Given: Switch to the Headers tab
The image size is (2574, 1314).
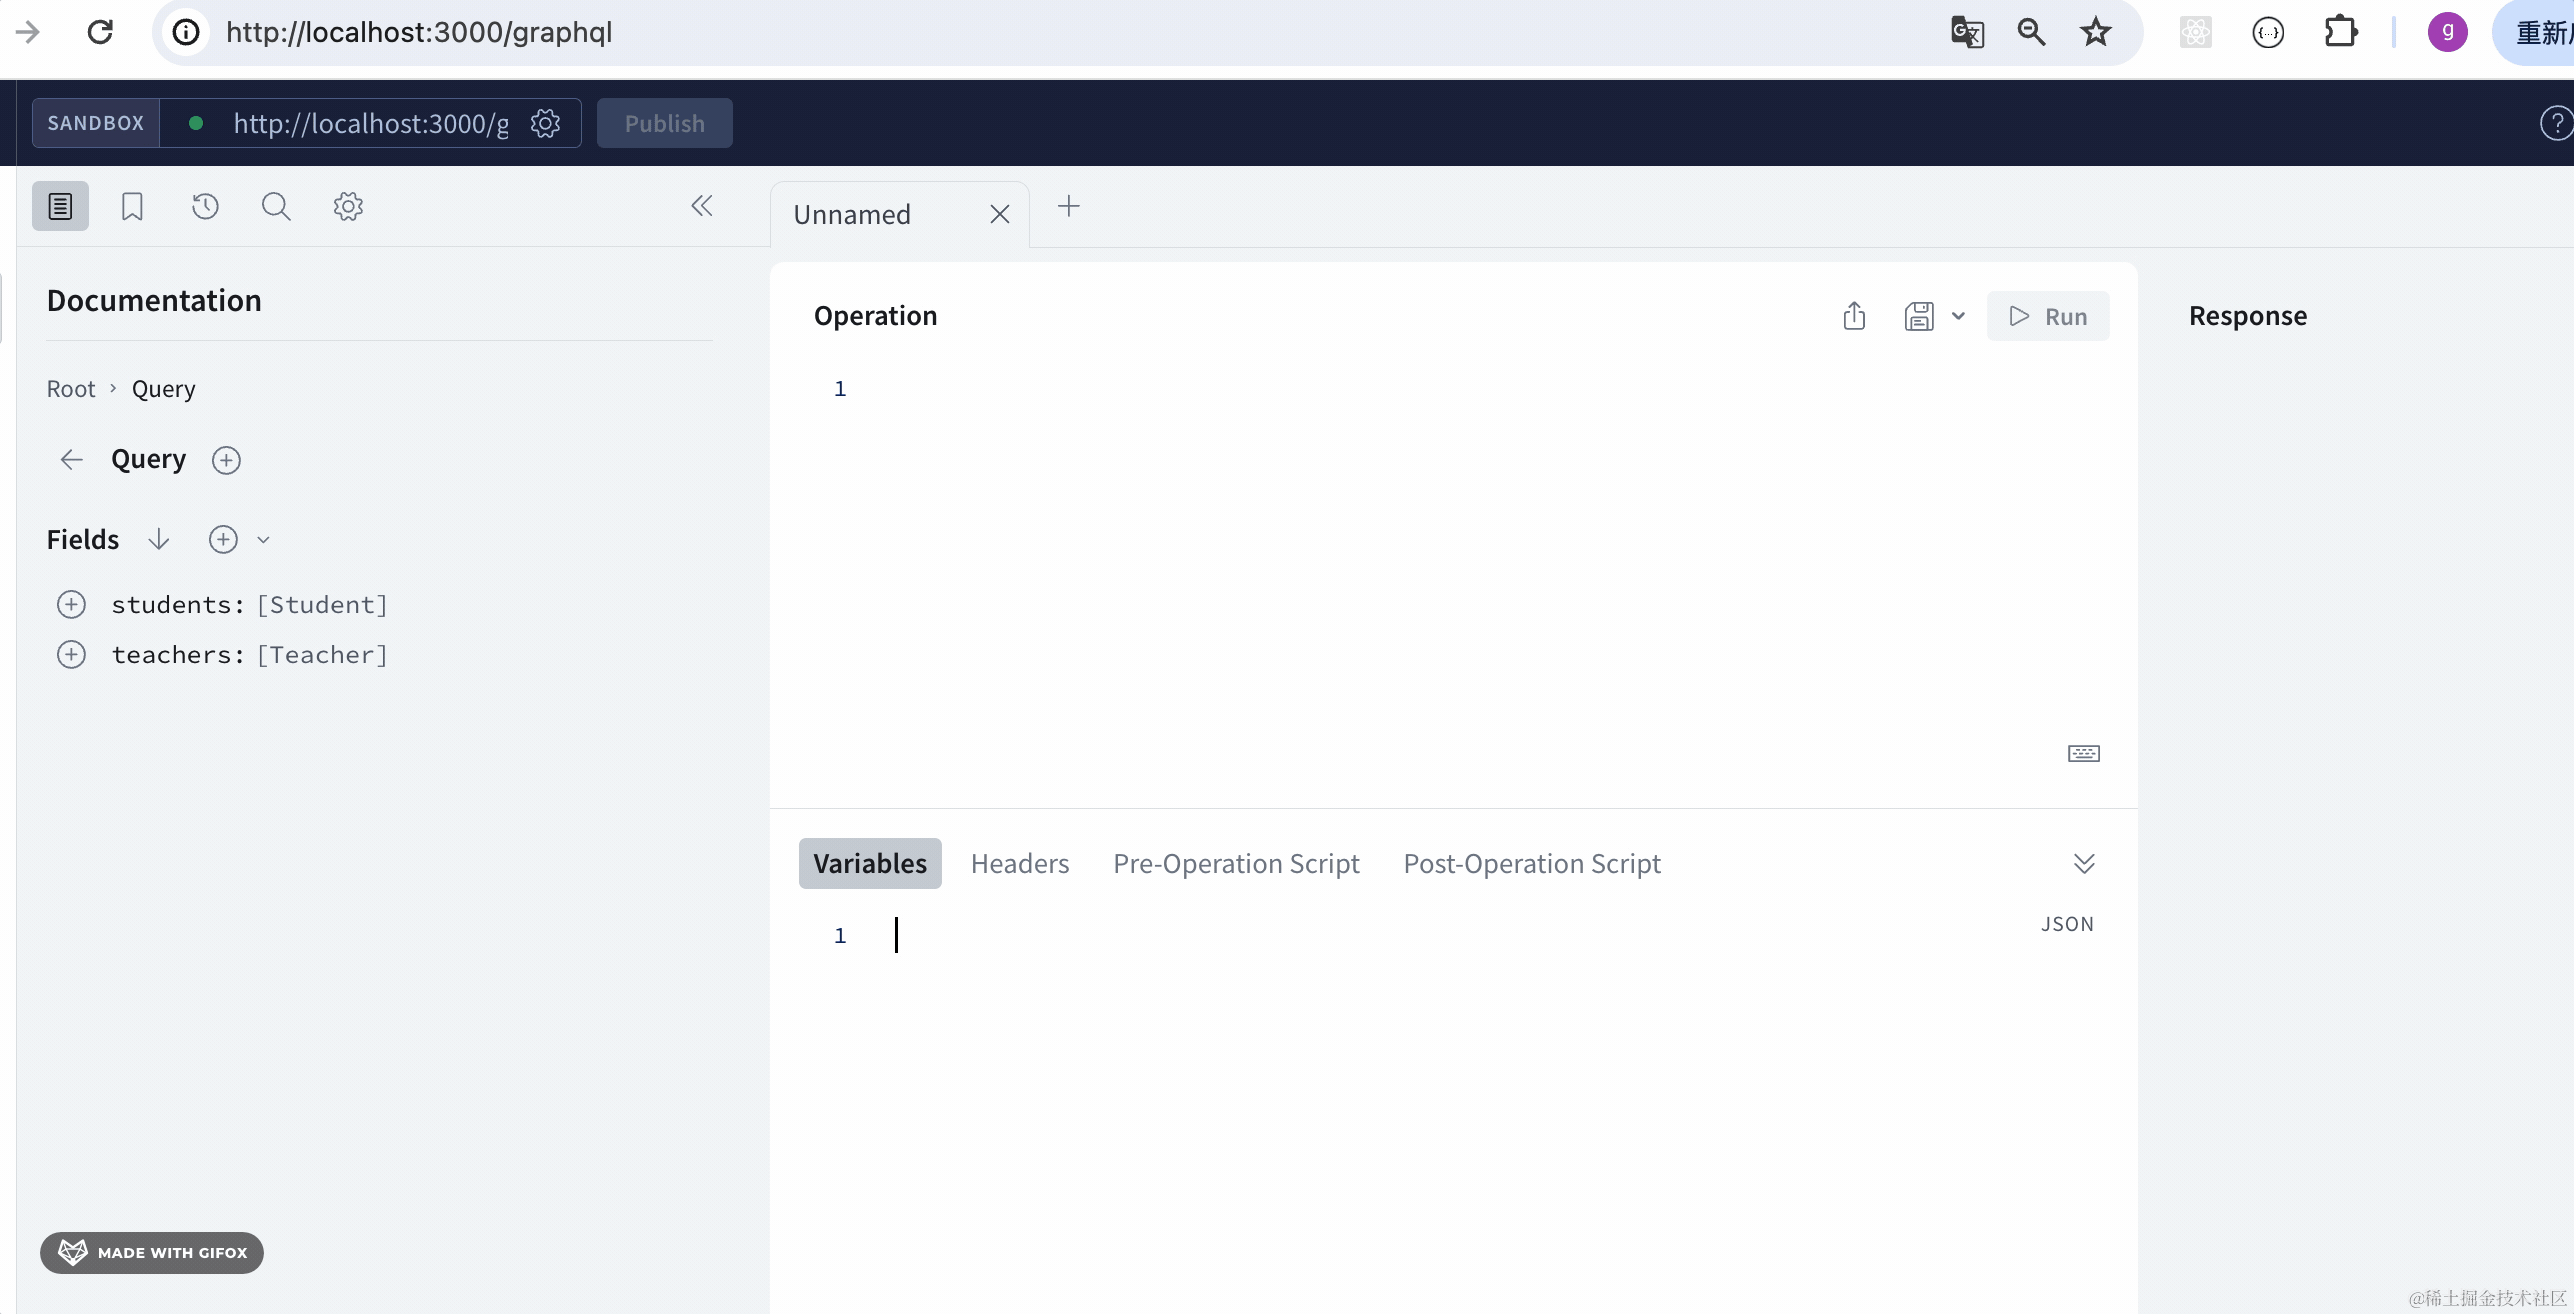Looking at the screenshot, I should pyautogui.click(x=1019, y=863).
